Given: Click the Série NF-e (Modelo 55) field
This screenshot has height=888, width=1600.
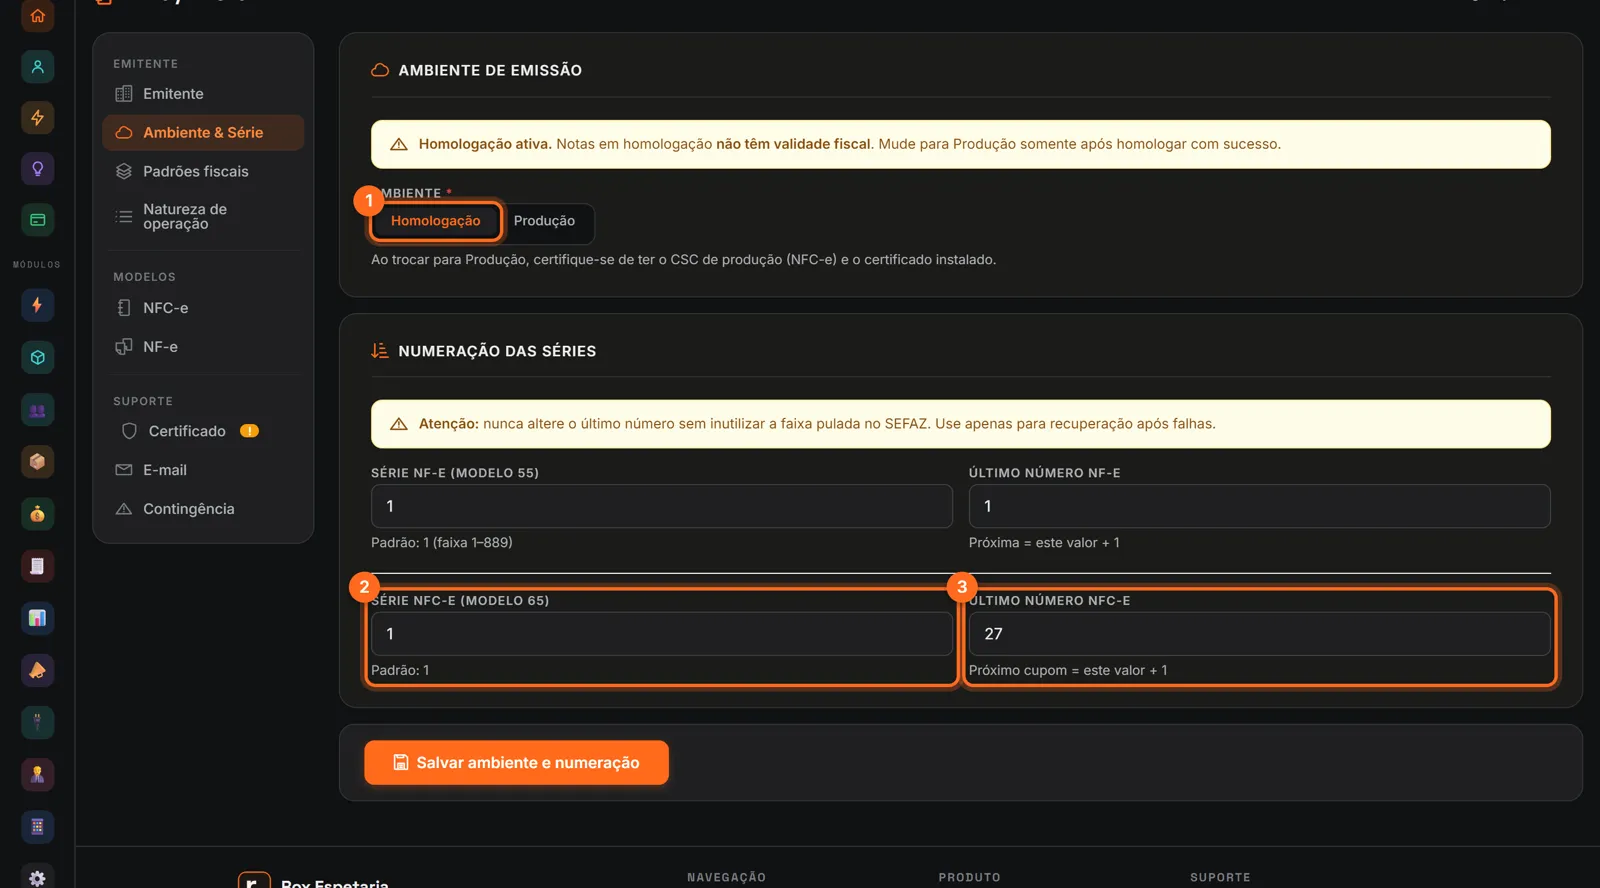Looking at the screenshot, I should [661, 506].
